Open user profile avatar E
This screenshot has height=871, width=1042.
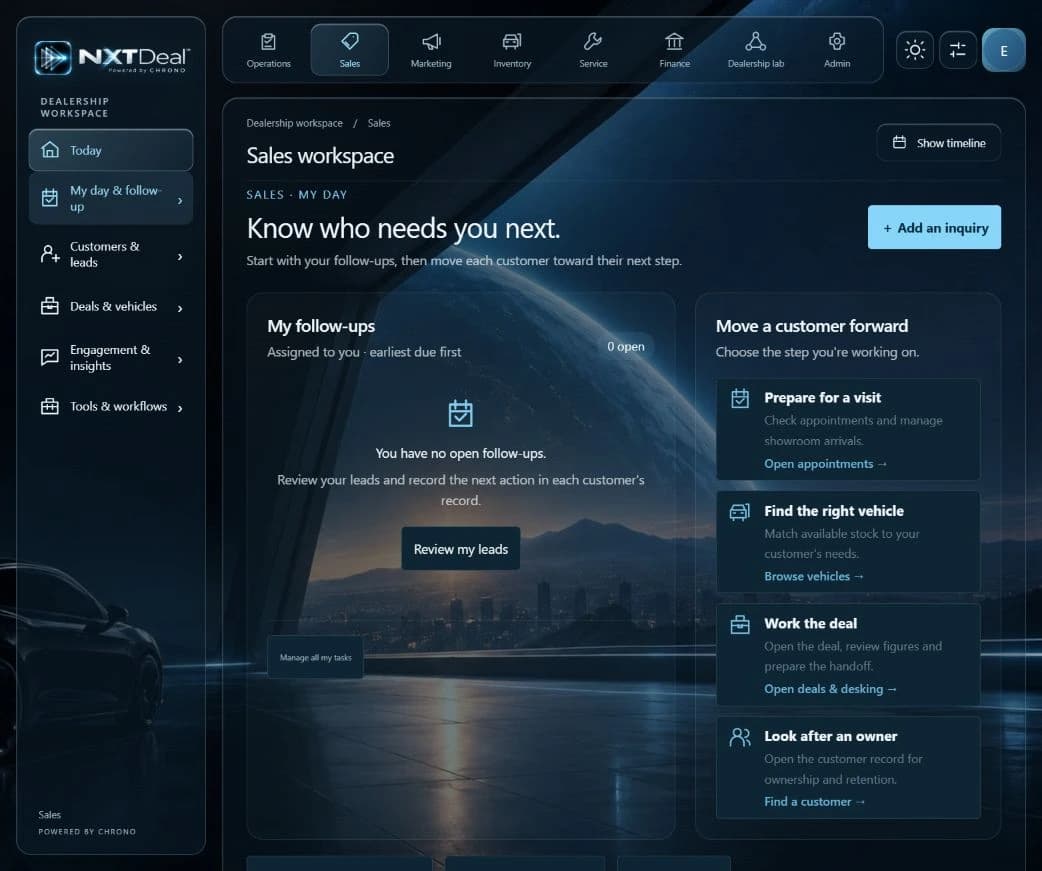coord(1003,50)
